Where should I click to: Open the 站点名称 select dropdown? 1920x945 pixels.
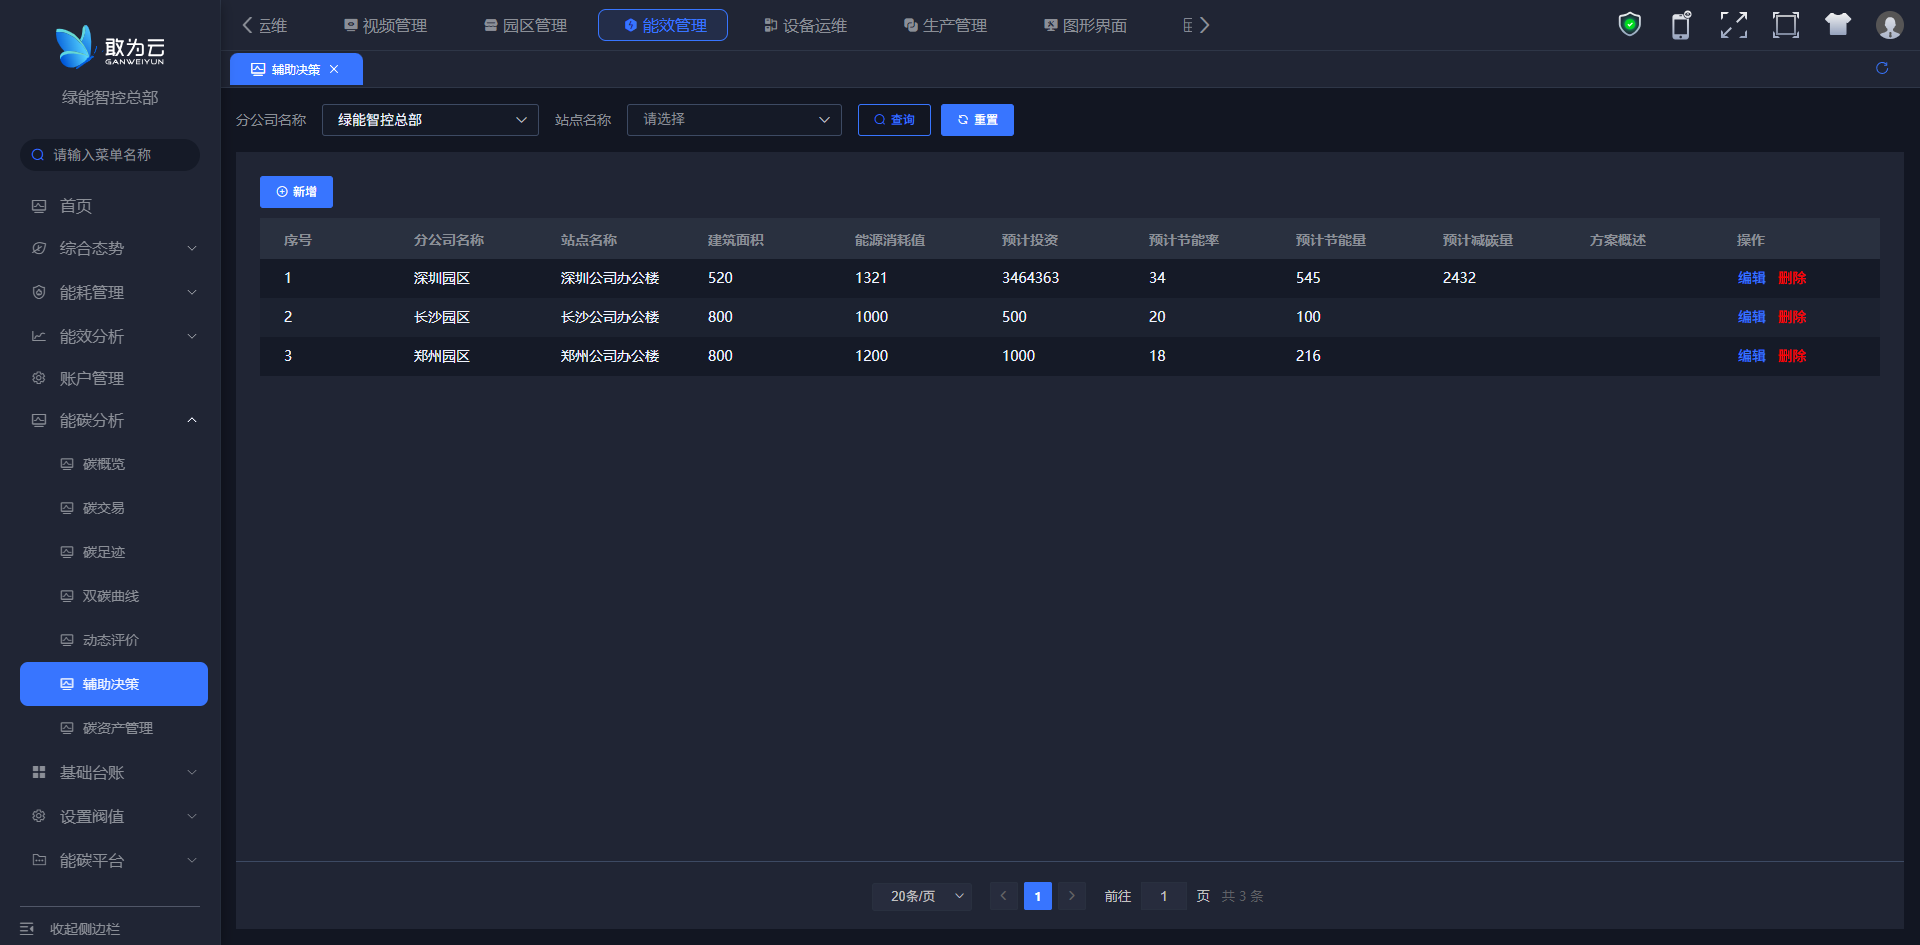(x=734, y=120)
